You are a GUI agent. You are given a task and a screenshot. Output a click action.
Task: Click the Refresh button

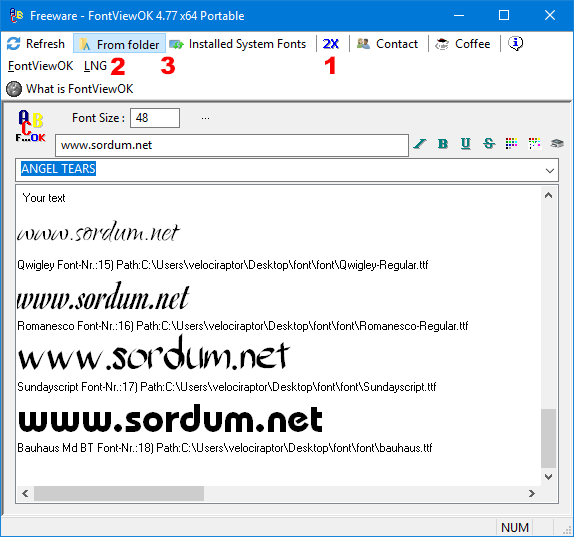tap(36, 44)
